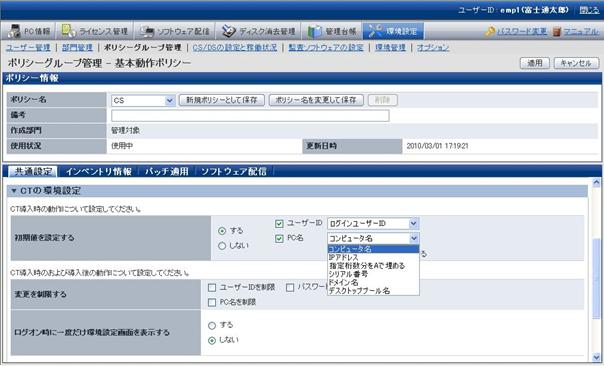Choose IPアドレス in dropdown list

click(373, 257)
